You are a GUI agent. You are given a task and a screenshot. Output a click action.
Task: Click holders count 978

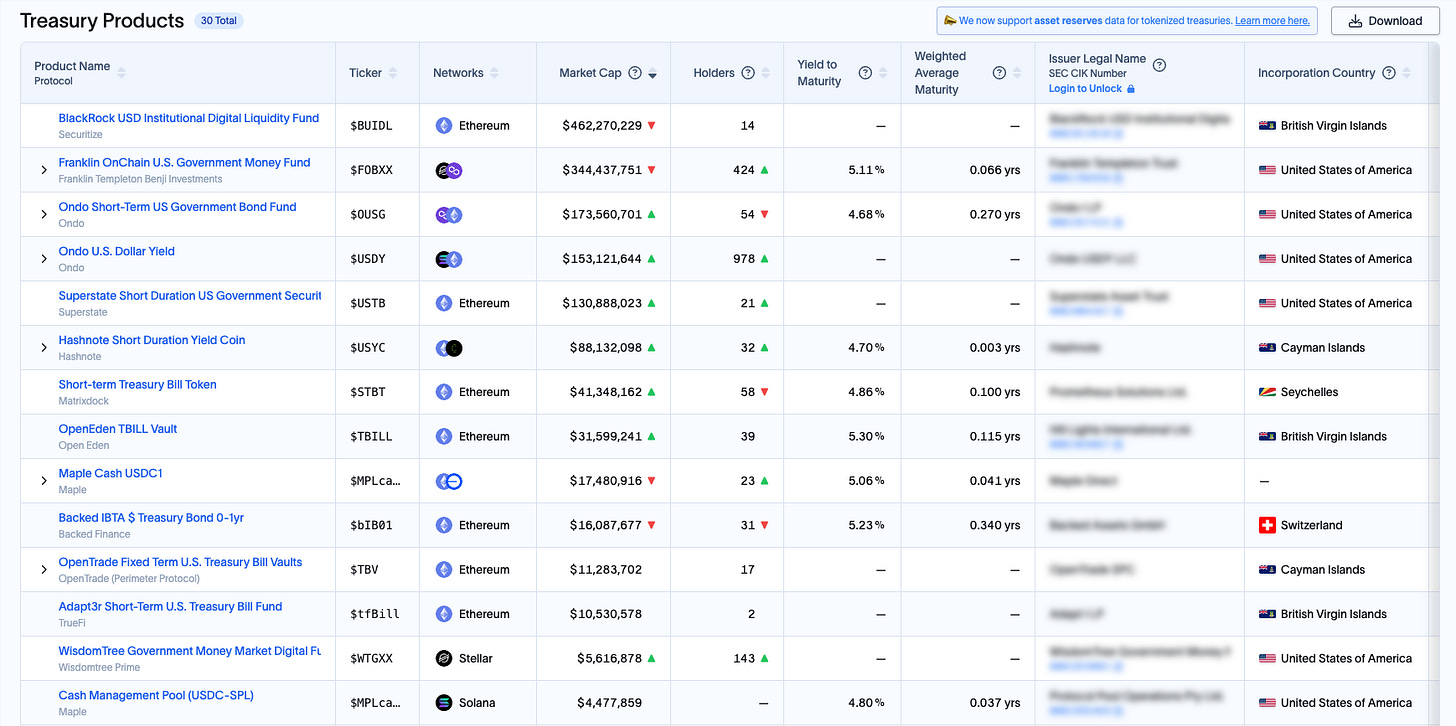pos(744,259)
